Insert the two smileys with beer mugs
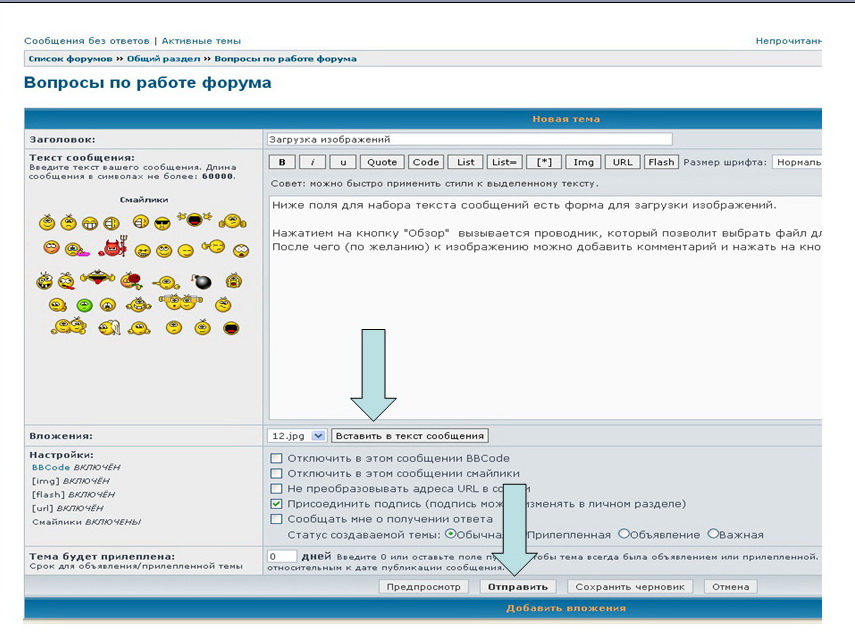 (180, 302)
